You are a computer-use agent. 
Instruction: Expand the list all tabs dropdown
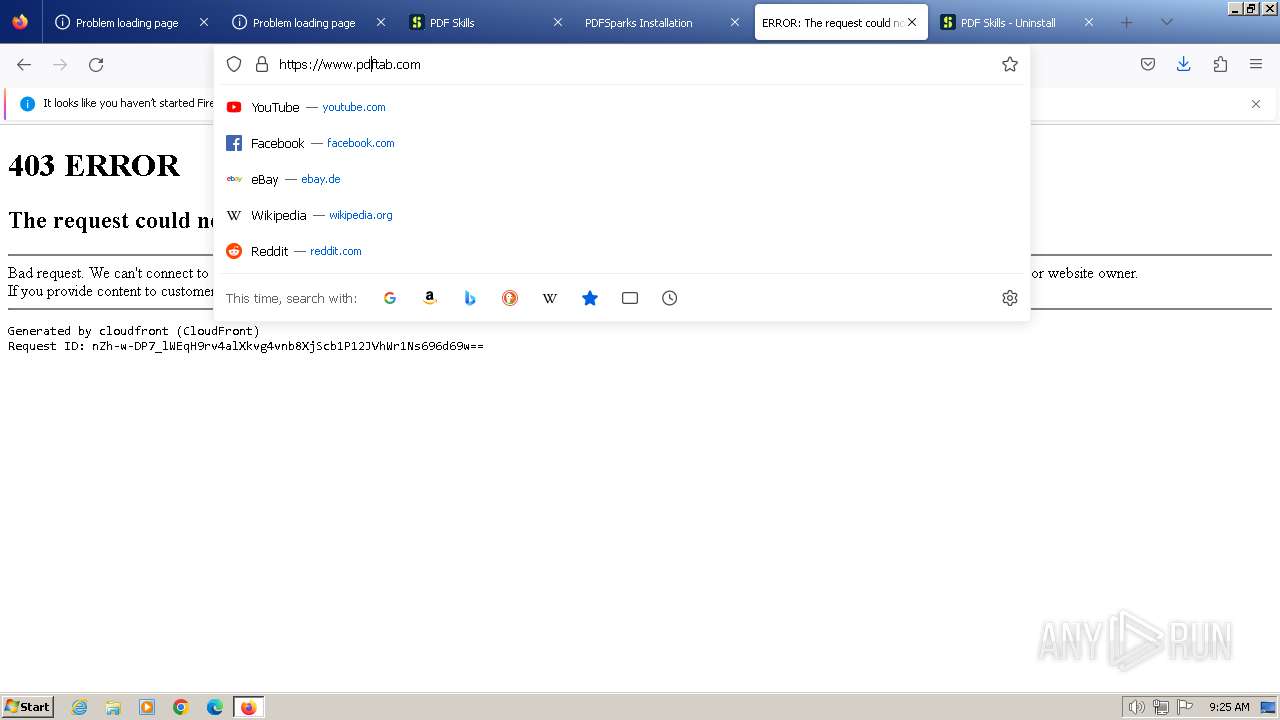click(x=1167, y=22)
